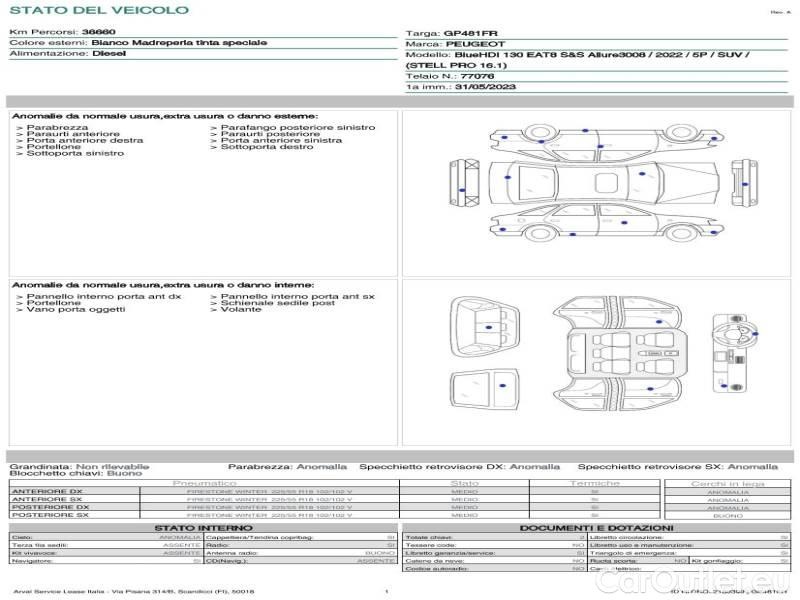
Task: Select the DOCUMENTI E DOTAZIONI section header
Action: 596,528
